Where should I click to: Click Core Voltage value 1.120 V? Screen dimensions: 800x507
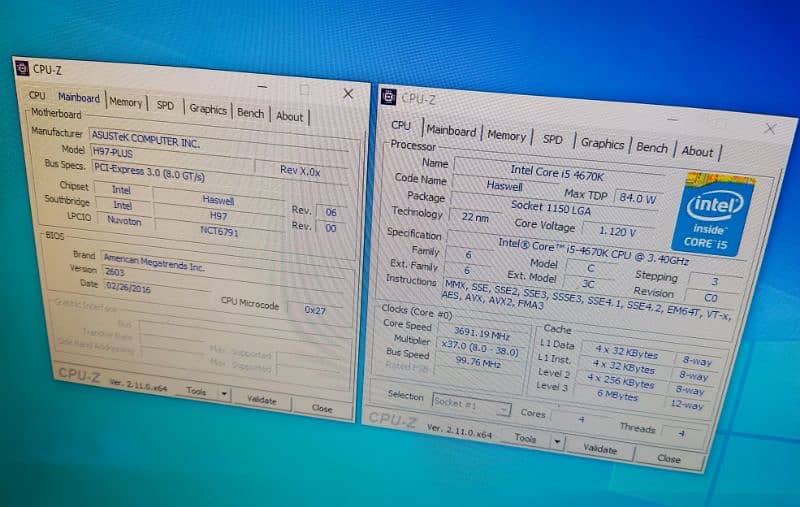(617, 232)
